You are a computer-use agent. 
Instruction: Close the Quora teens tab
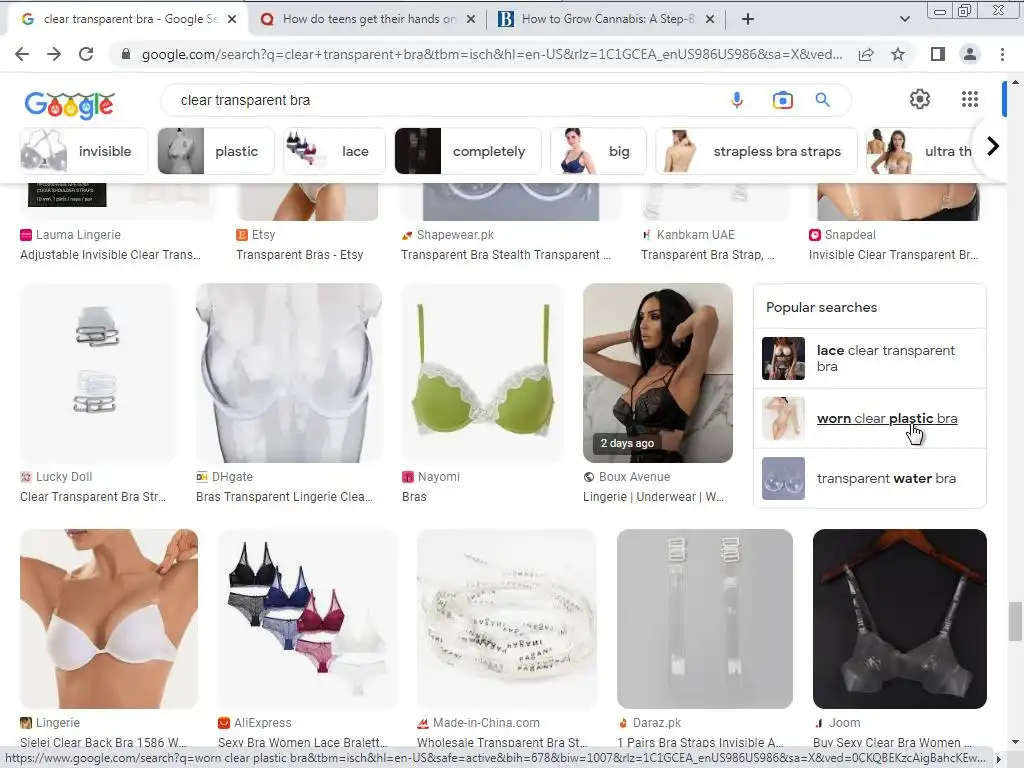tap(471, 20)
